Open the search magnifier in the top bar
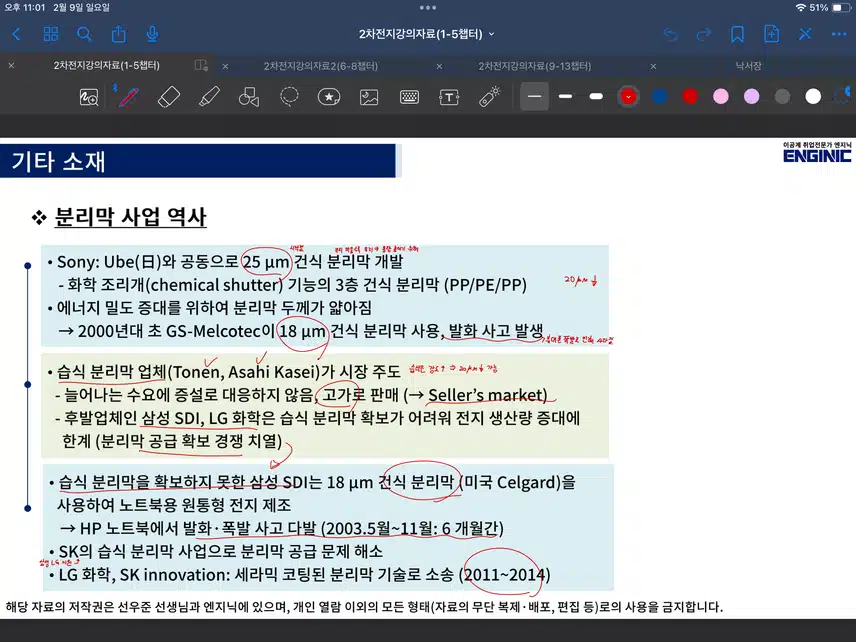The height and width of the screenshot is (642, 856). (84, 34)
